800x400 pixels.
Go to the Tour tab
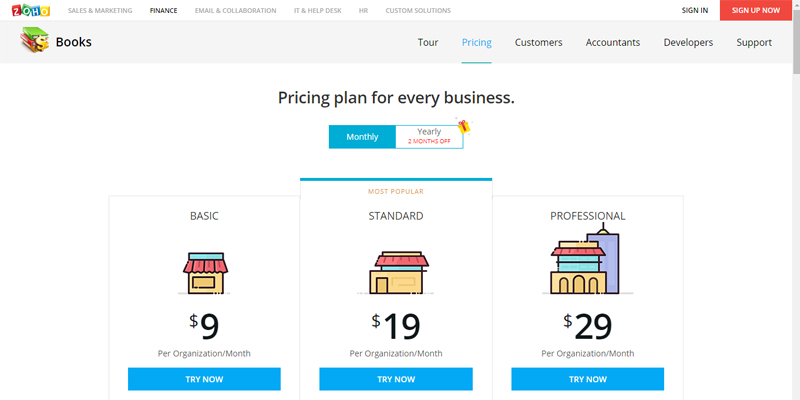[x=428, y=42]
